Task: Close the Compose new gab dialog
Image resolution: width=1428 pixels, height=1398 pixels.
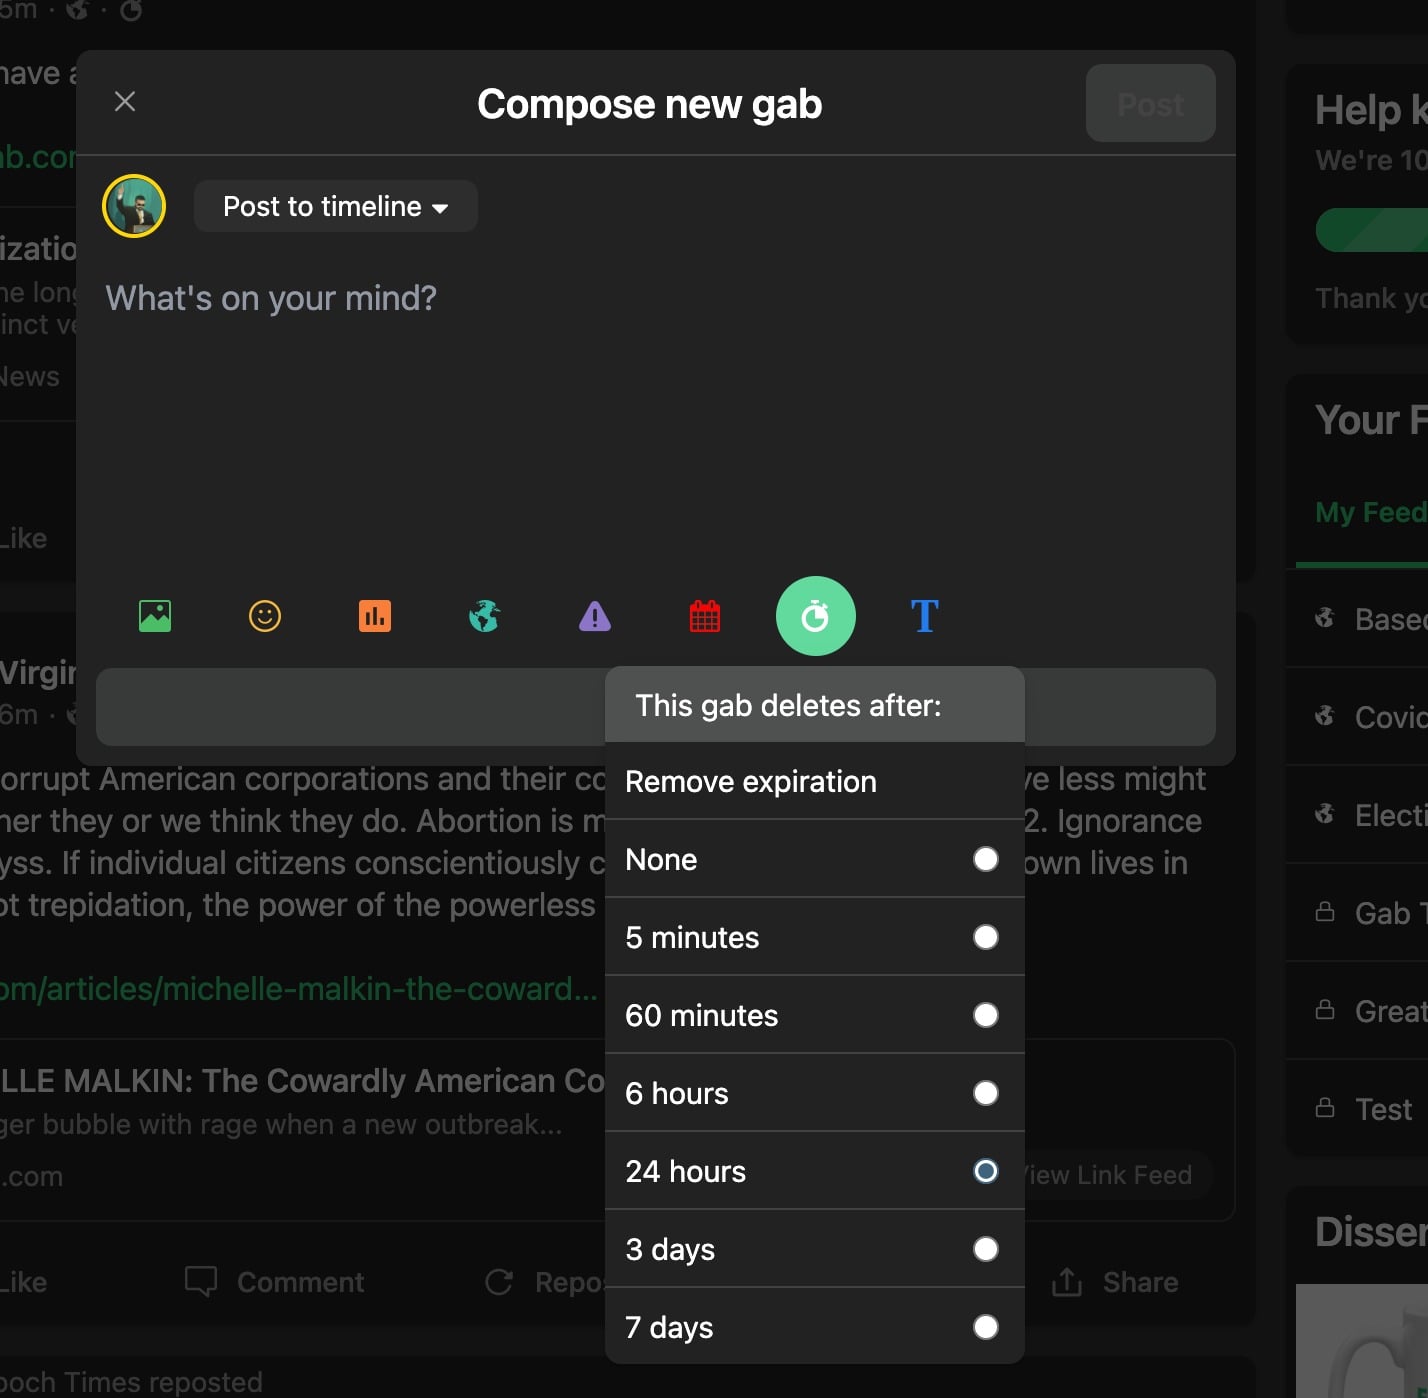Action: [x=125, y=102]
